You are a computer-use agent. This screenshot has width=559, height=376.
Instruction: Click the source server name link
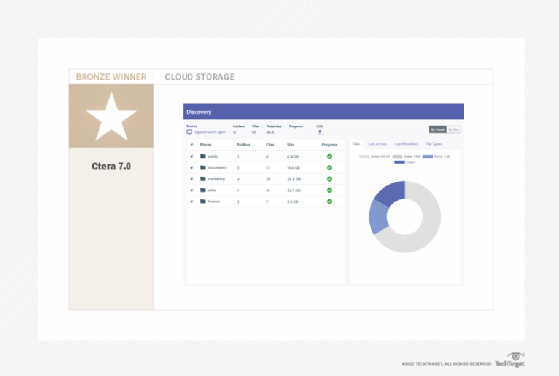point(210,132)
